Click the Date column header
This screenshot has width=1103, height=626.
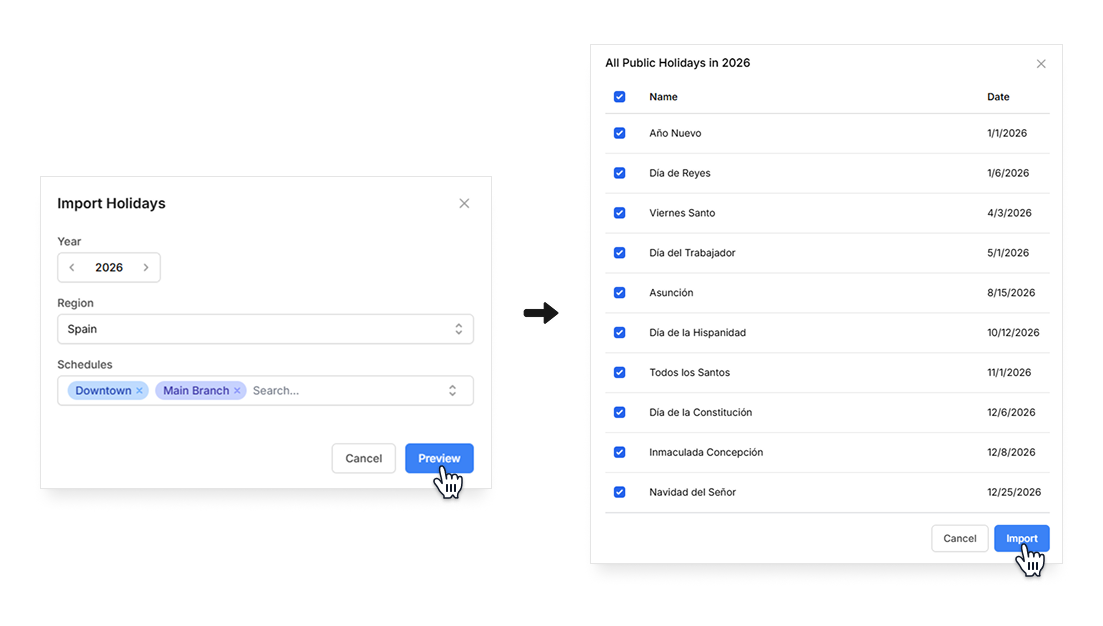pyautogui.click(x=997, y=97)
